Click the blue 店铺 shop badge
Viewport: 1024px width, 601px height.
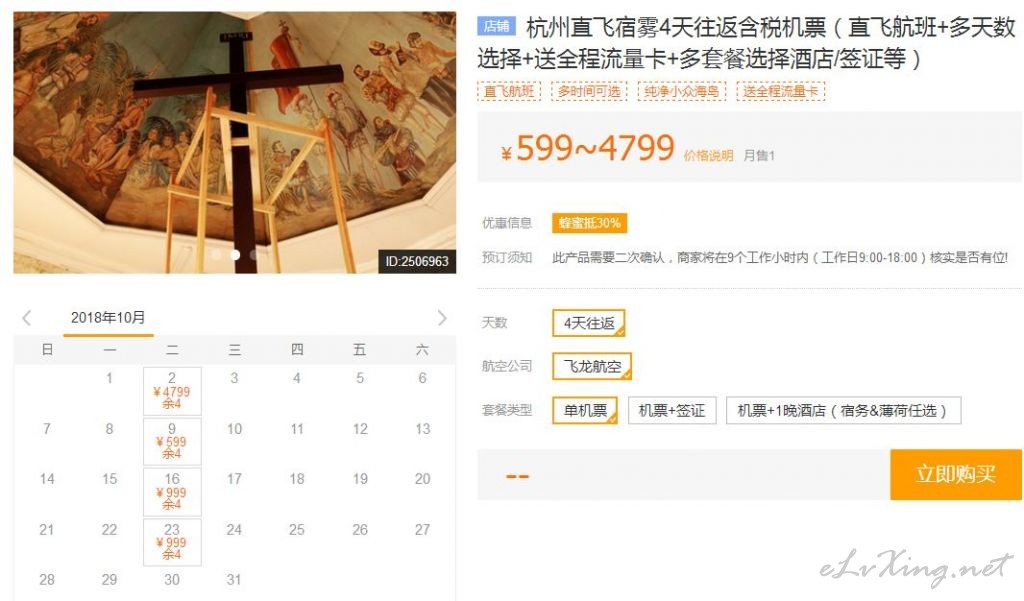tap(496, 26)
